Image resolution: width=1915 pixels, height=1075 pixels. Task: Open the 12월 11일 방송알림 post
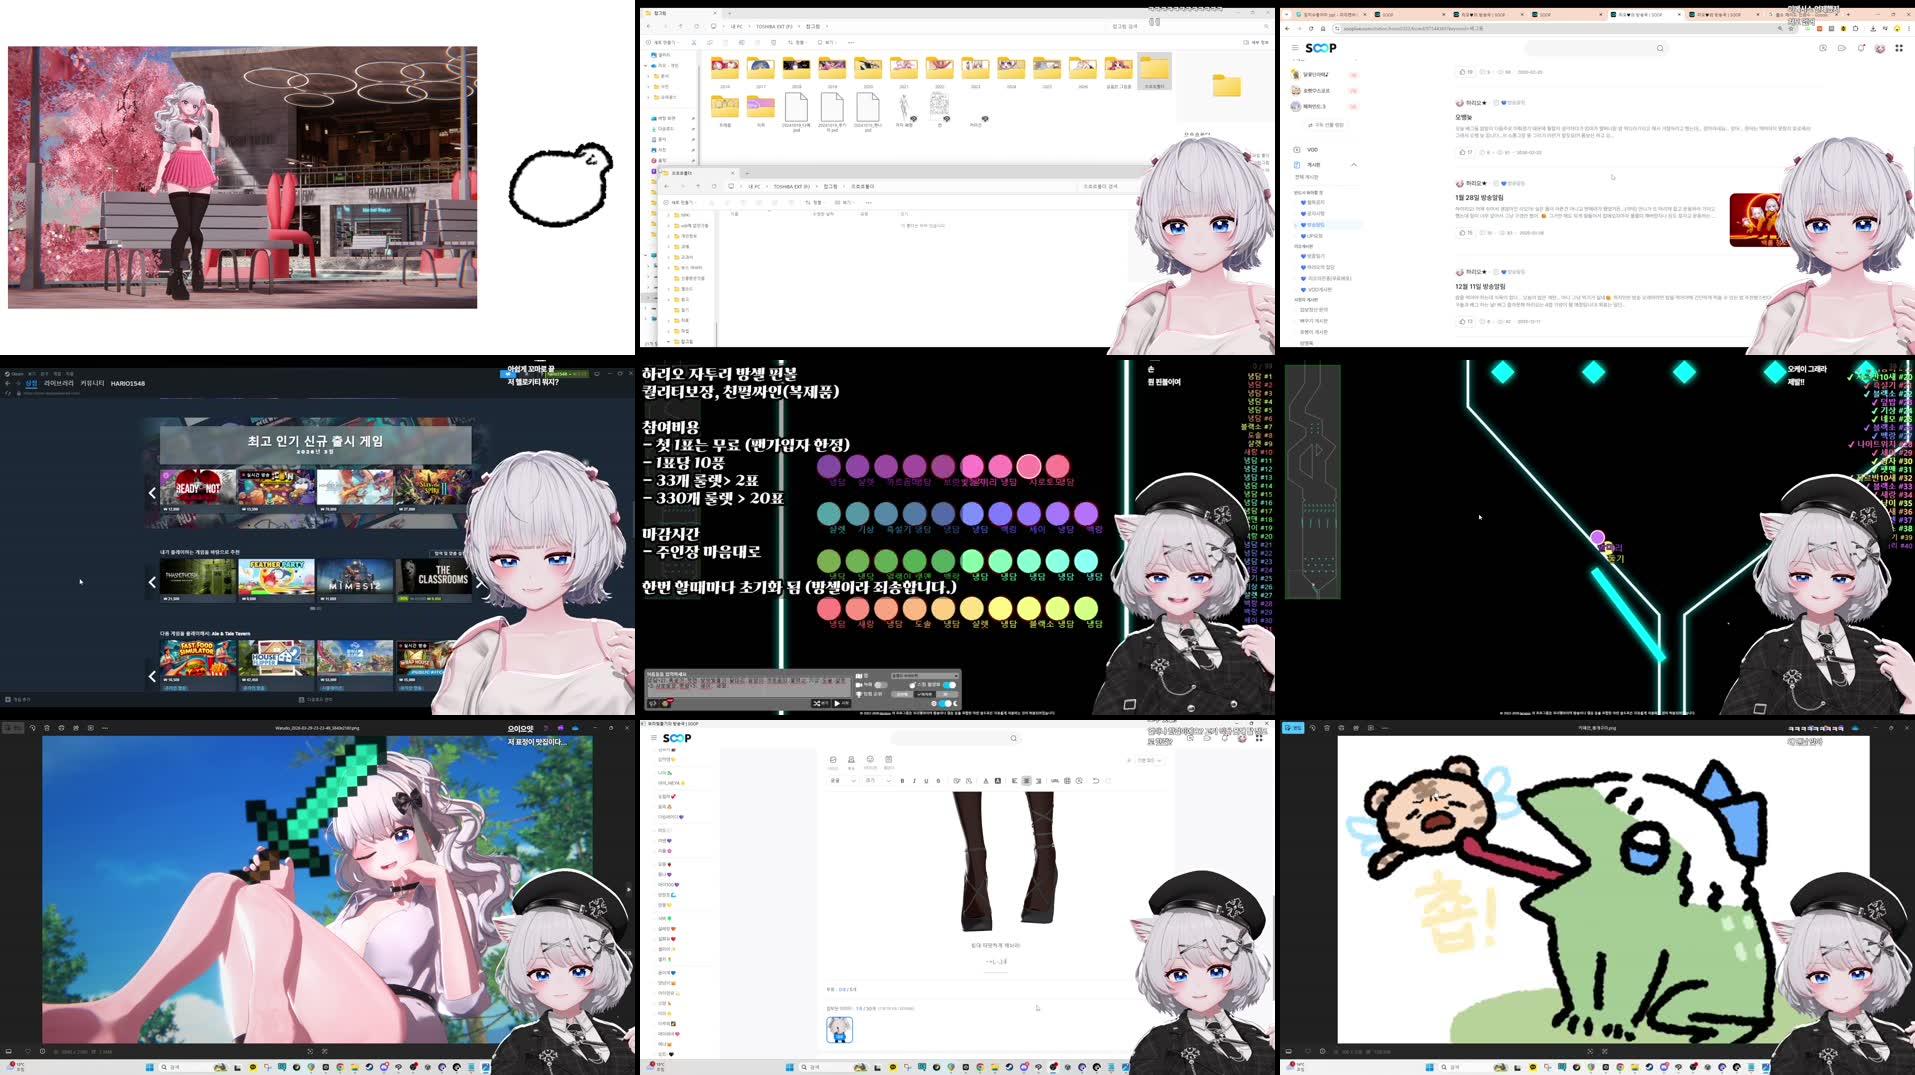coord(1481,286)
